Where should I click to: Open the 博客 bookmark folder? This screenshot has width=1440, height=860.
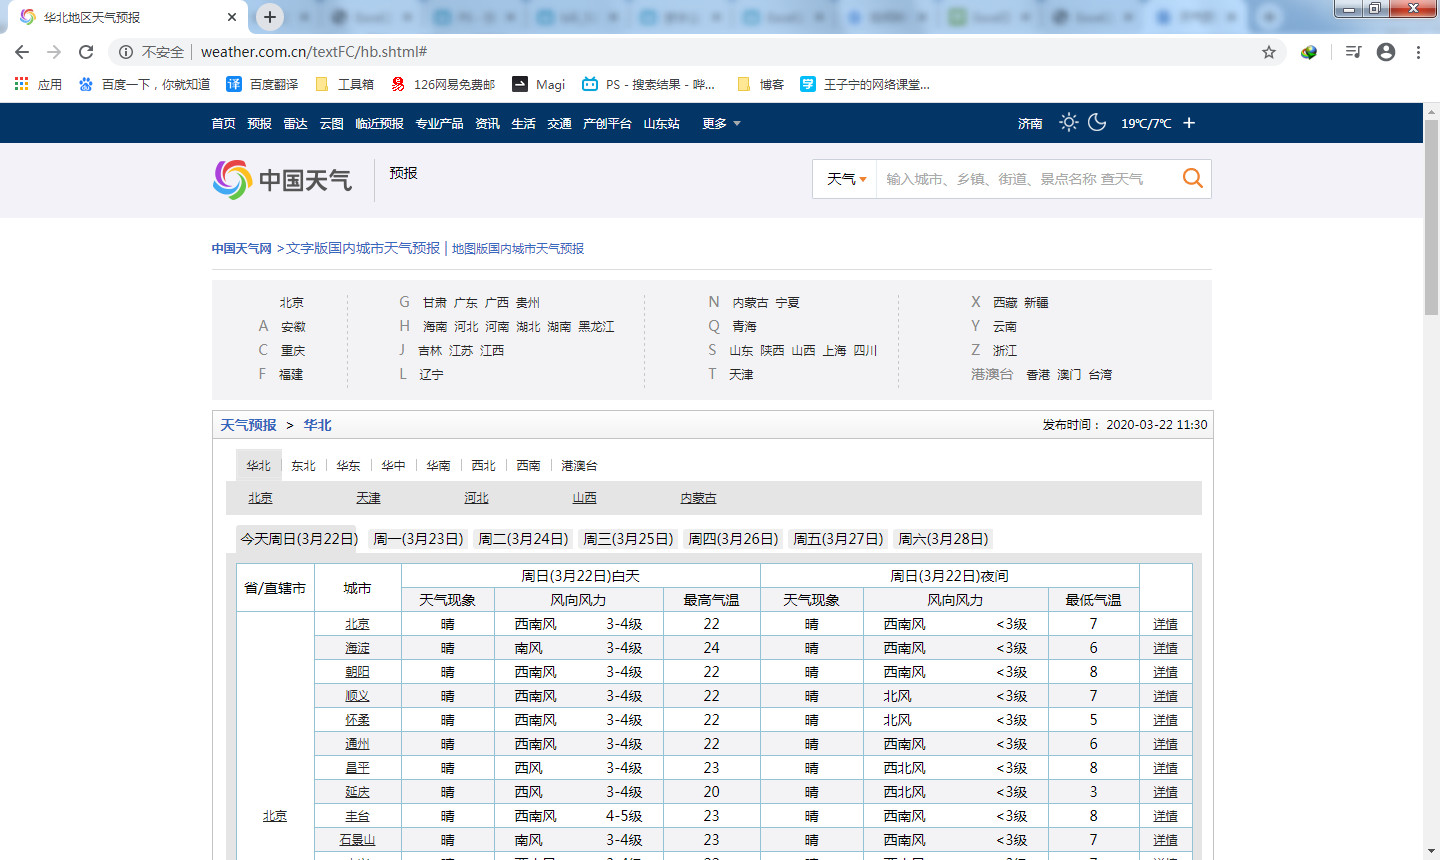click(761, 84)
